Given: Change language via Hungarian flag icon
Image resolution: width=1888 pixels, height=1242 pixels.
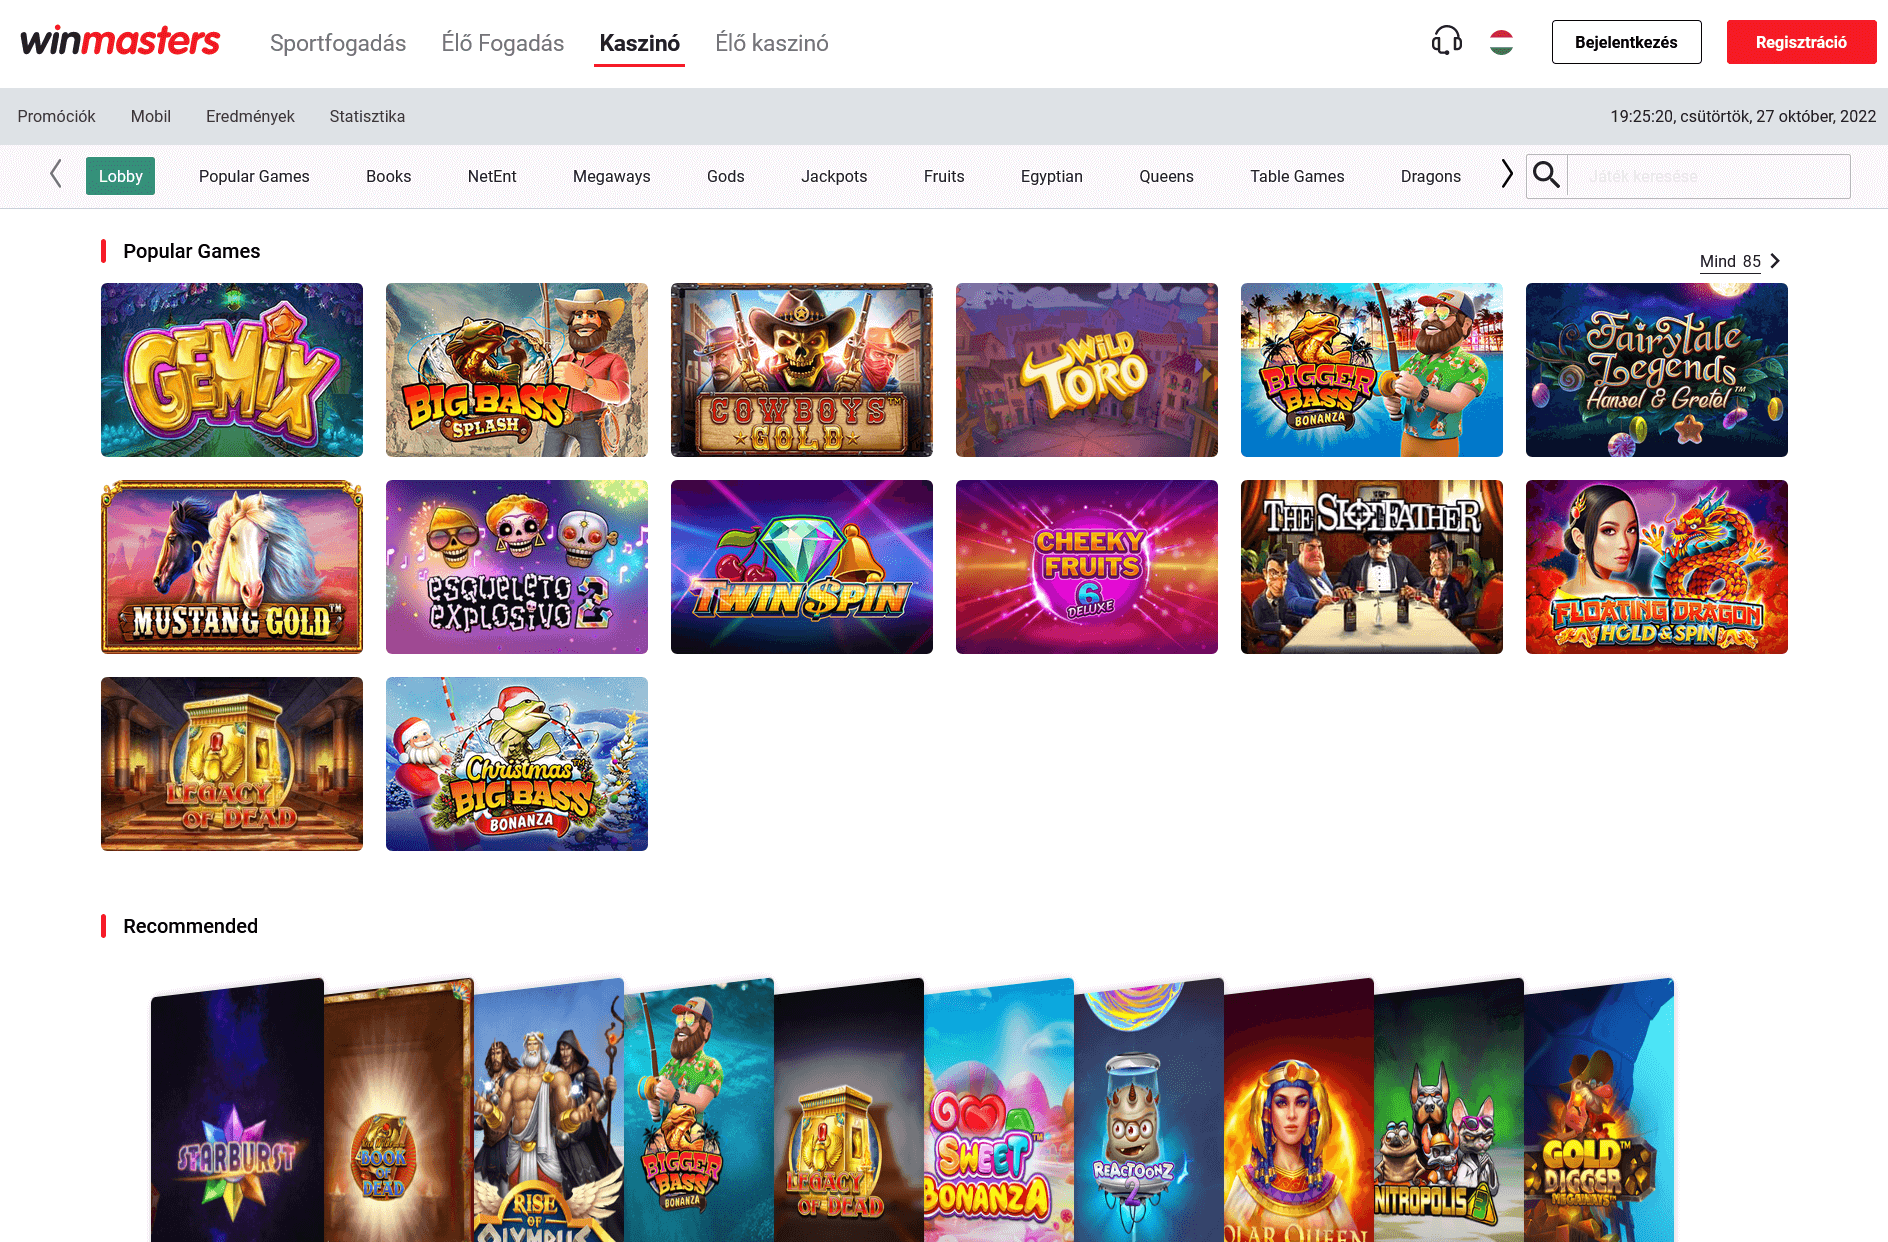Looking at the screenshot, I should point(1501,42).
